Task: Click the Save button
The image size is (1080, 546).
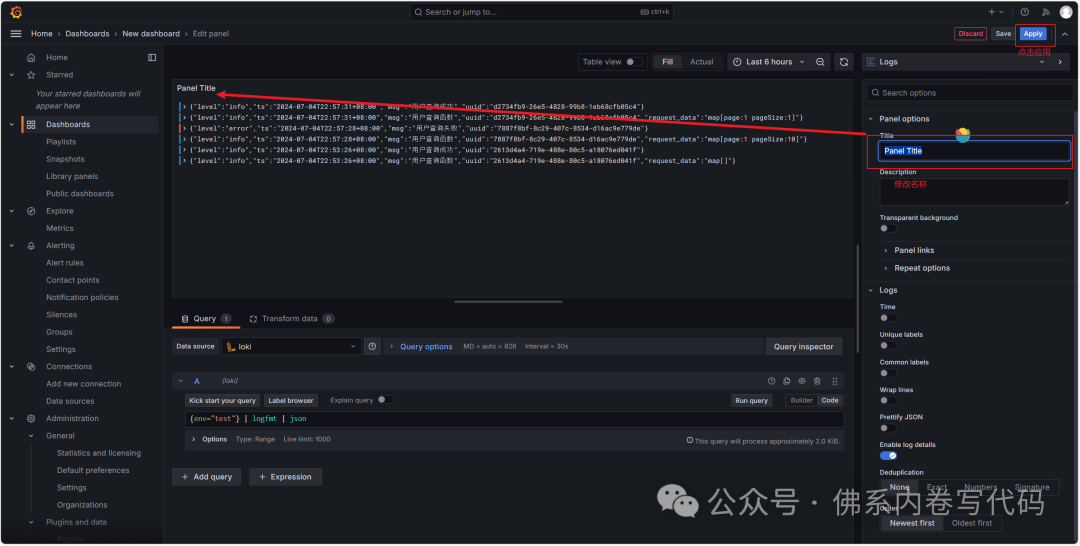Action: coord(1003,34)
